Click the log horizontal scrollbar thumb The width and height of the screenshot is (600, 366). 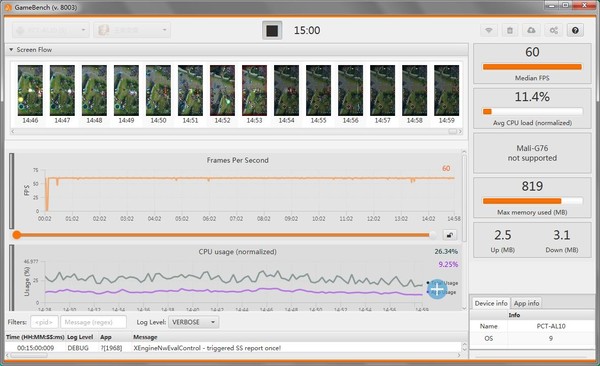(29, 355)
